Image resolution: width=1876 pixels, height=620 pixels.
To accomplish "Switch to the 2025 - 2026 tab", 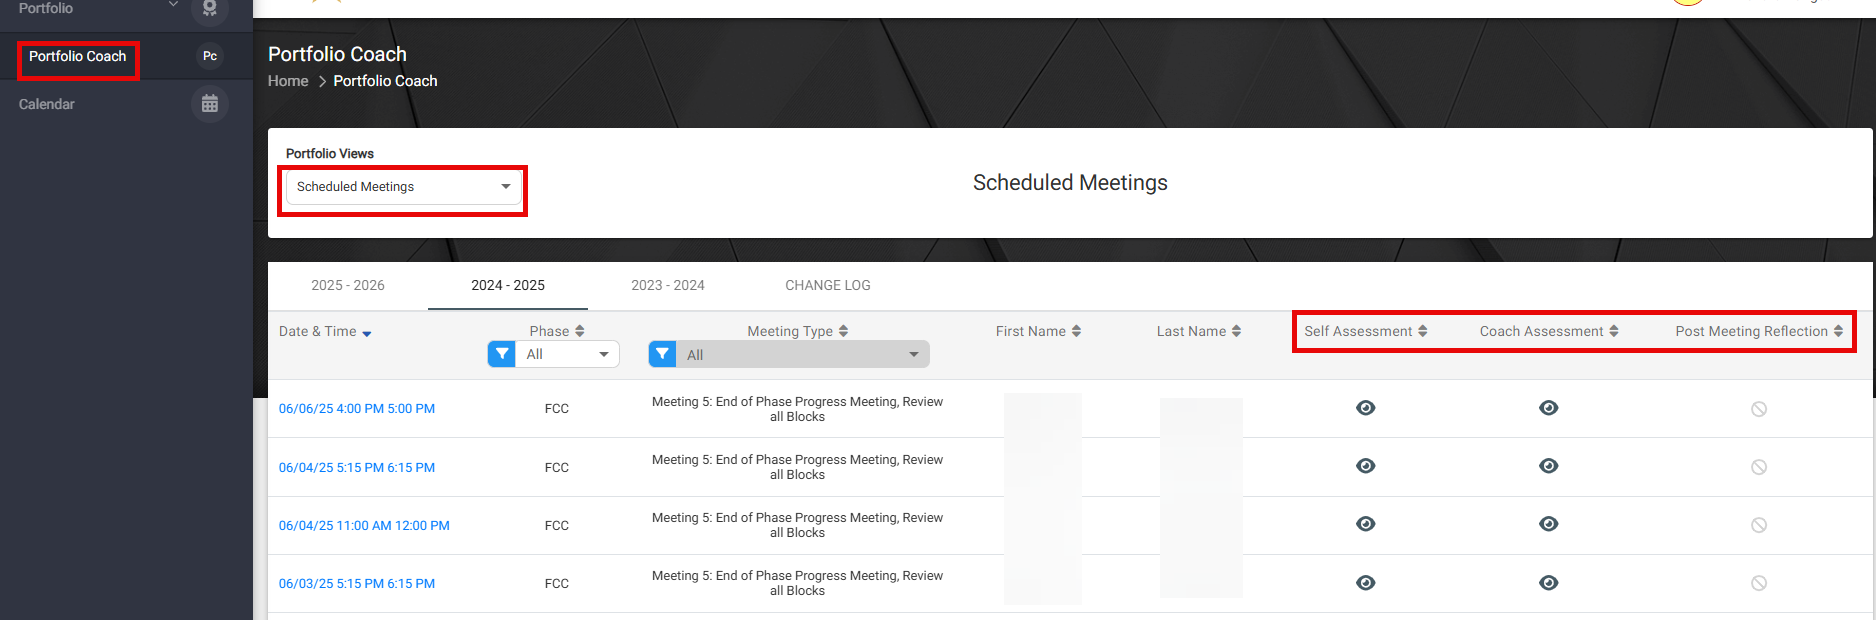I will click(x=348, y=285).
